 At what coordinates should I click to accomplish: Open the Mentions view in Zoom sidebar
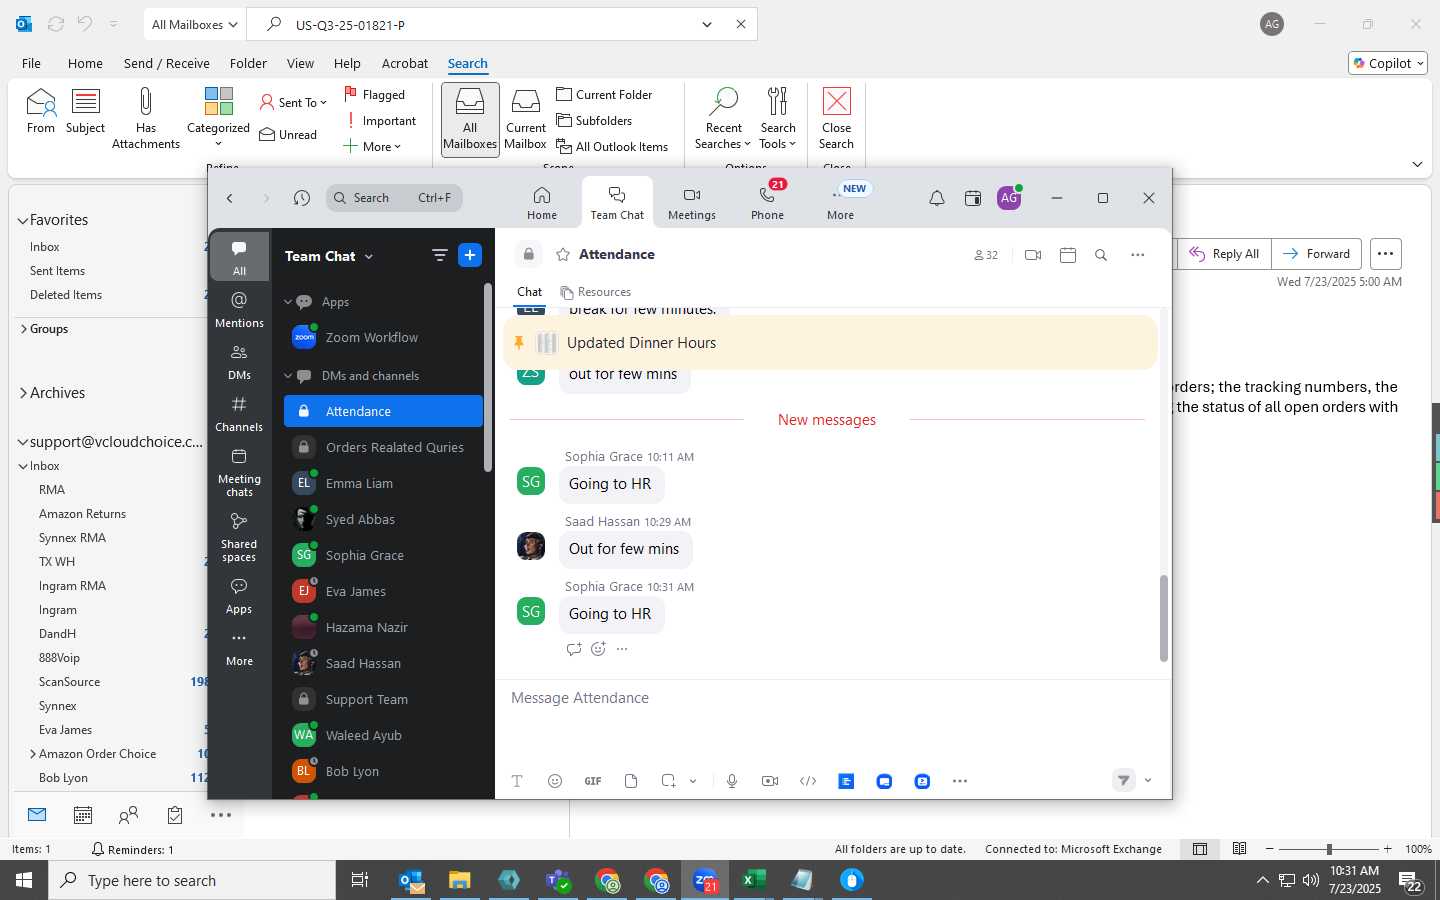(x=239, y=309)
